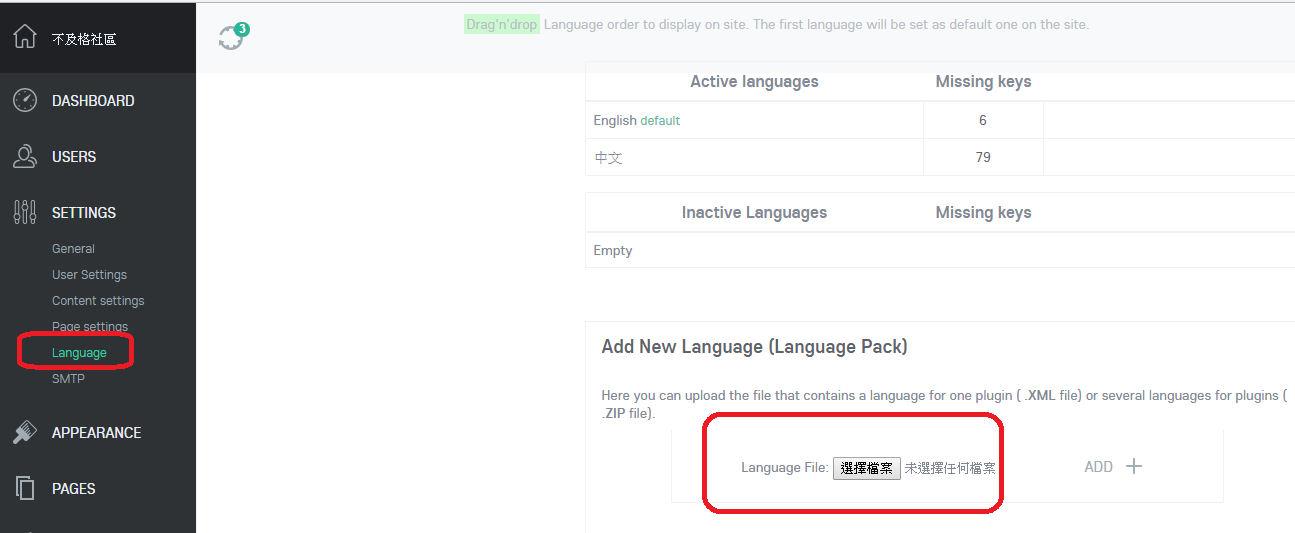Select the 中文 active language row
Viewport: 1295px width, 533px height.
coord(940,157)
